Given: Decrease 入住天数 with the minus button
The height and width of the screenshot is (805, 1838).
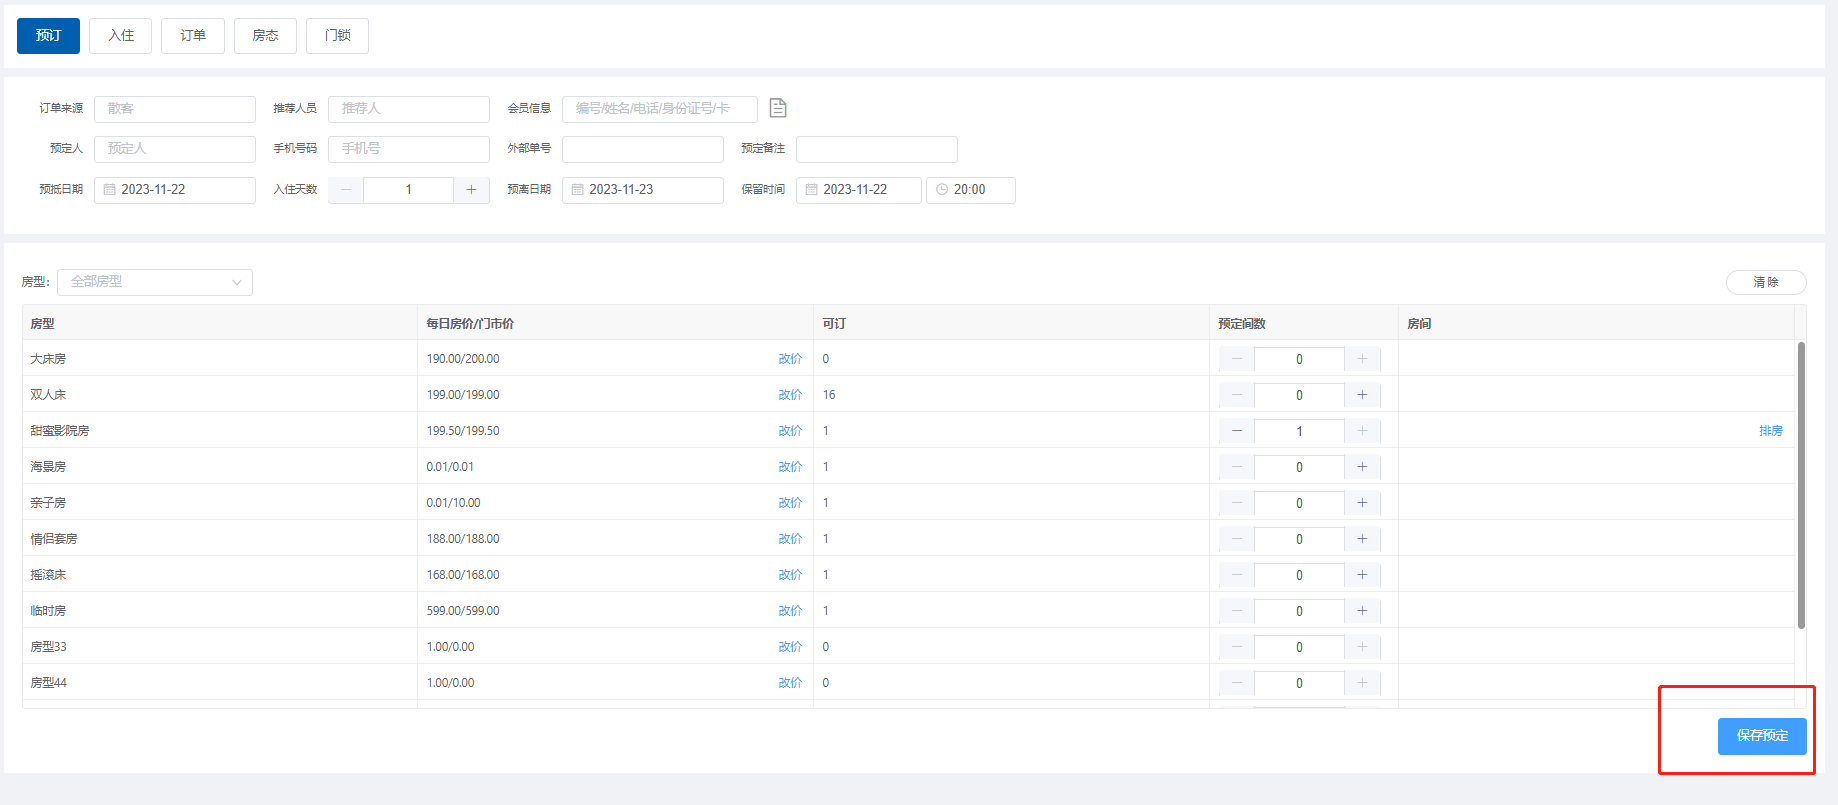Looking at the screenshot, I should (346, 190).
